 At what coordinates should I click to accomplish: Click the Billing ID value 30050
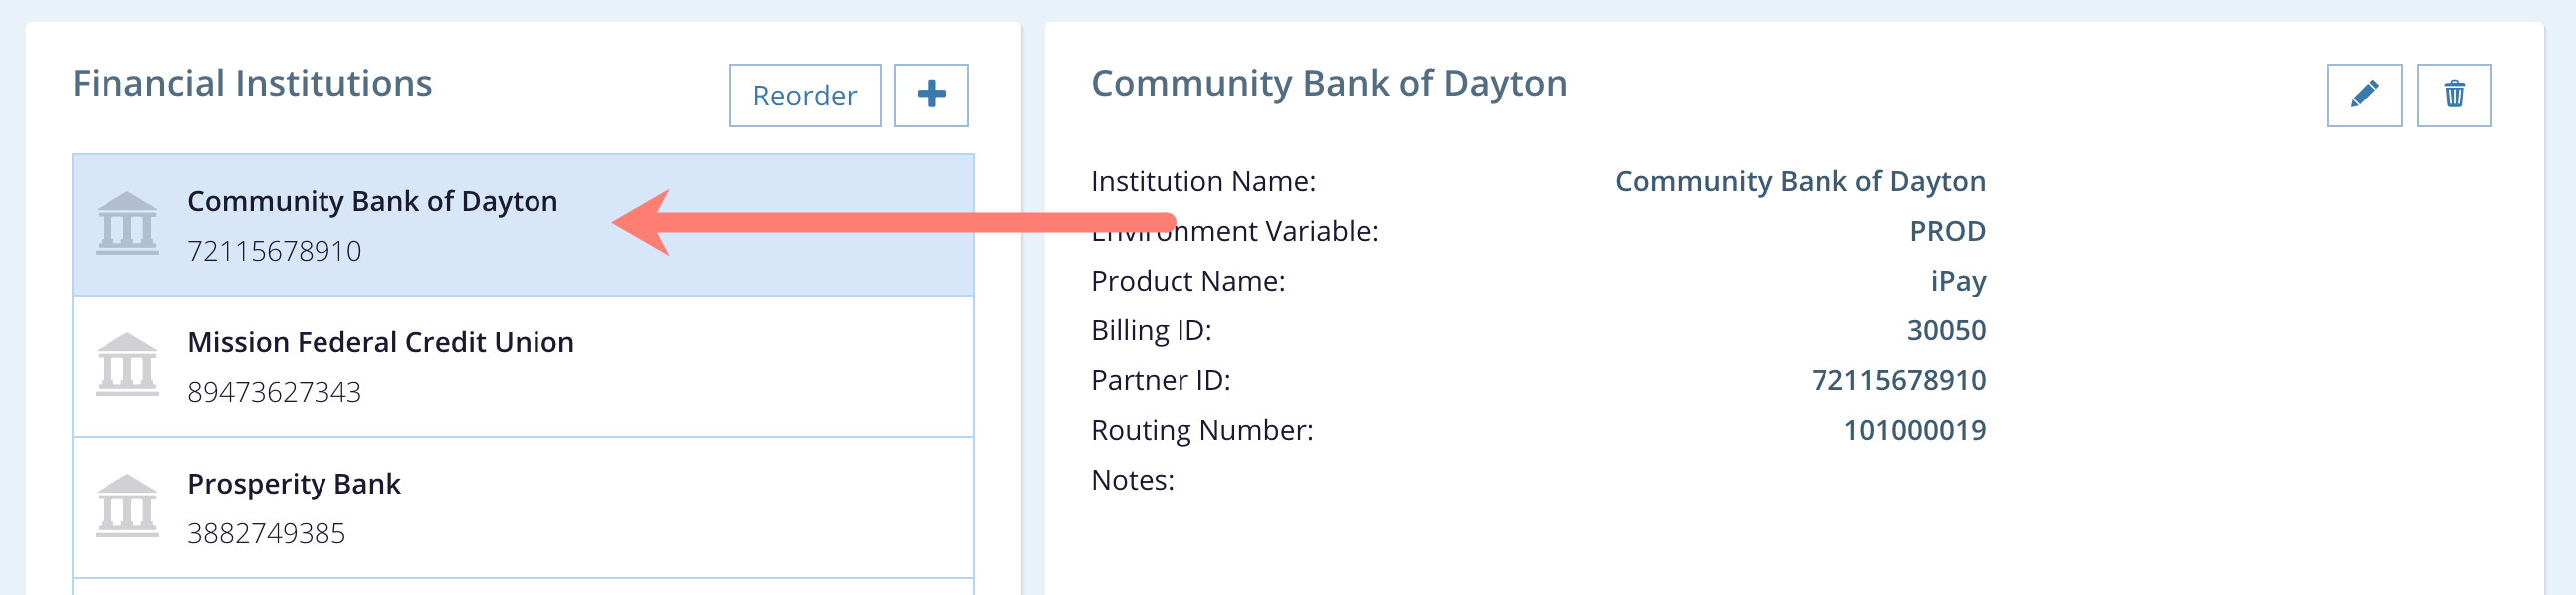[1945, 330]
